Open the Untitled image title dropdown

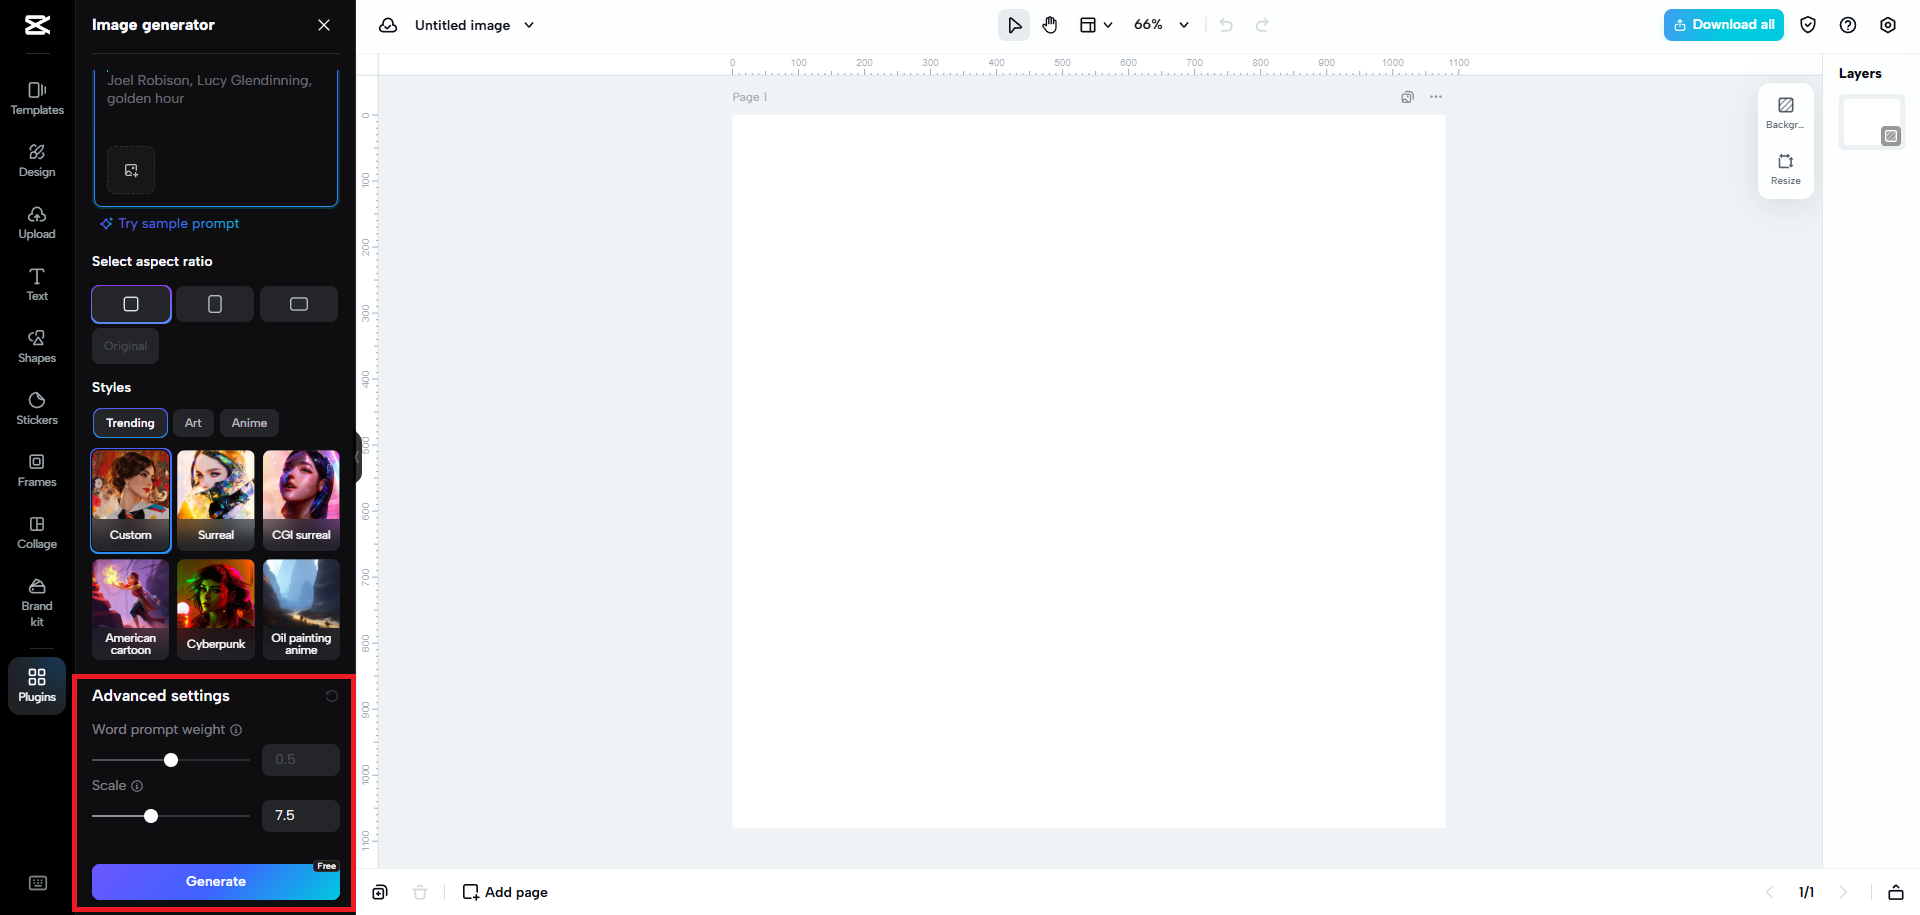[x=529, y=25]
